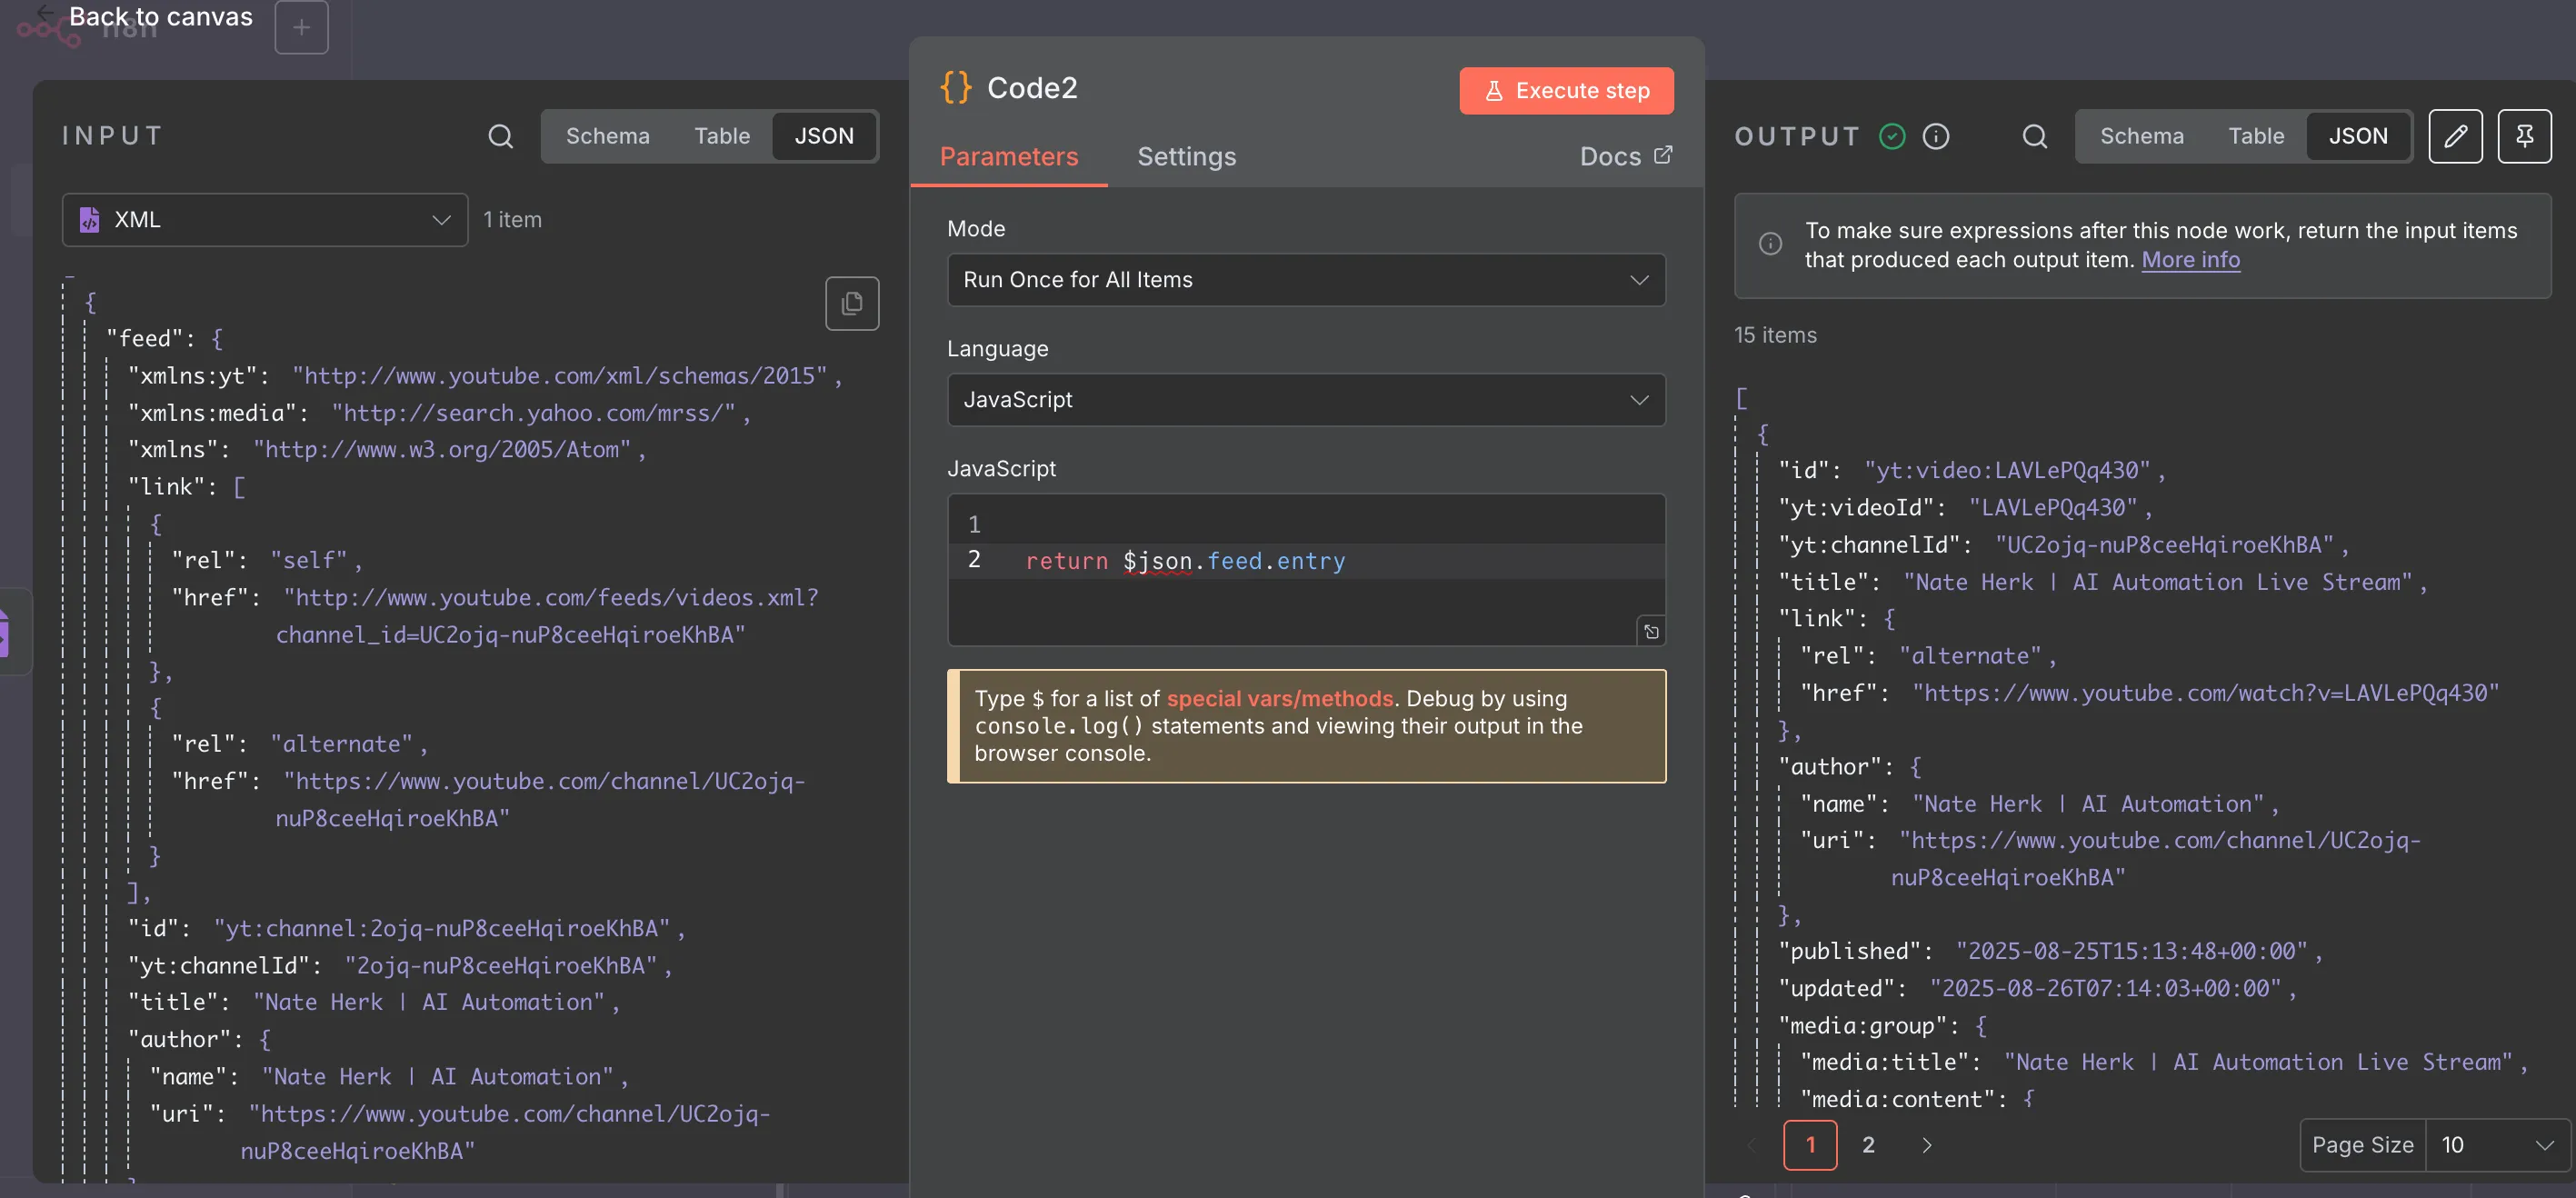Open the Settings tab
The image size is (2576, 1198).
(1186, 156)
